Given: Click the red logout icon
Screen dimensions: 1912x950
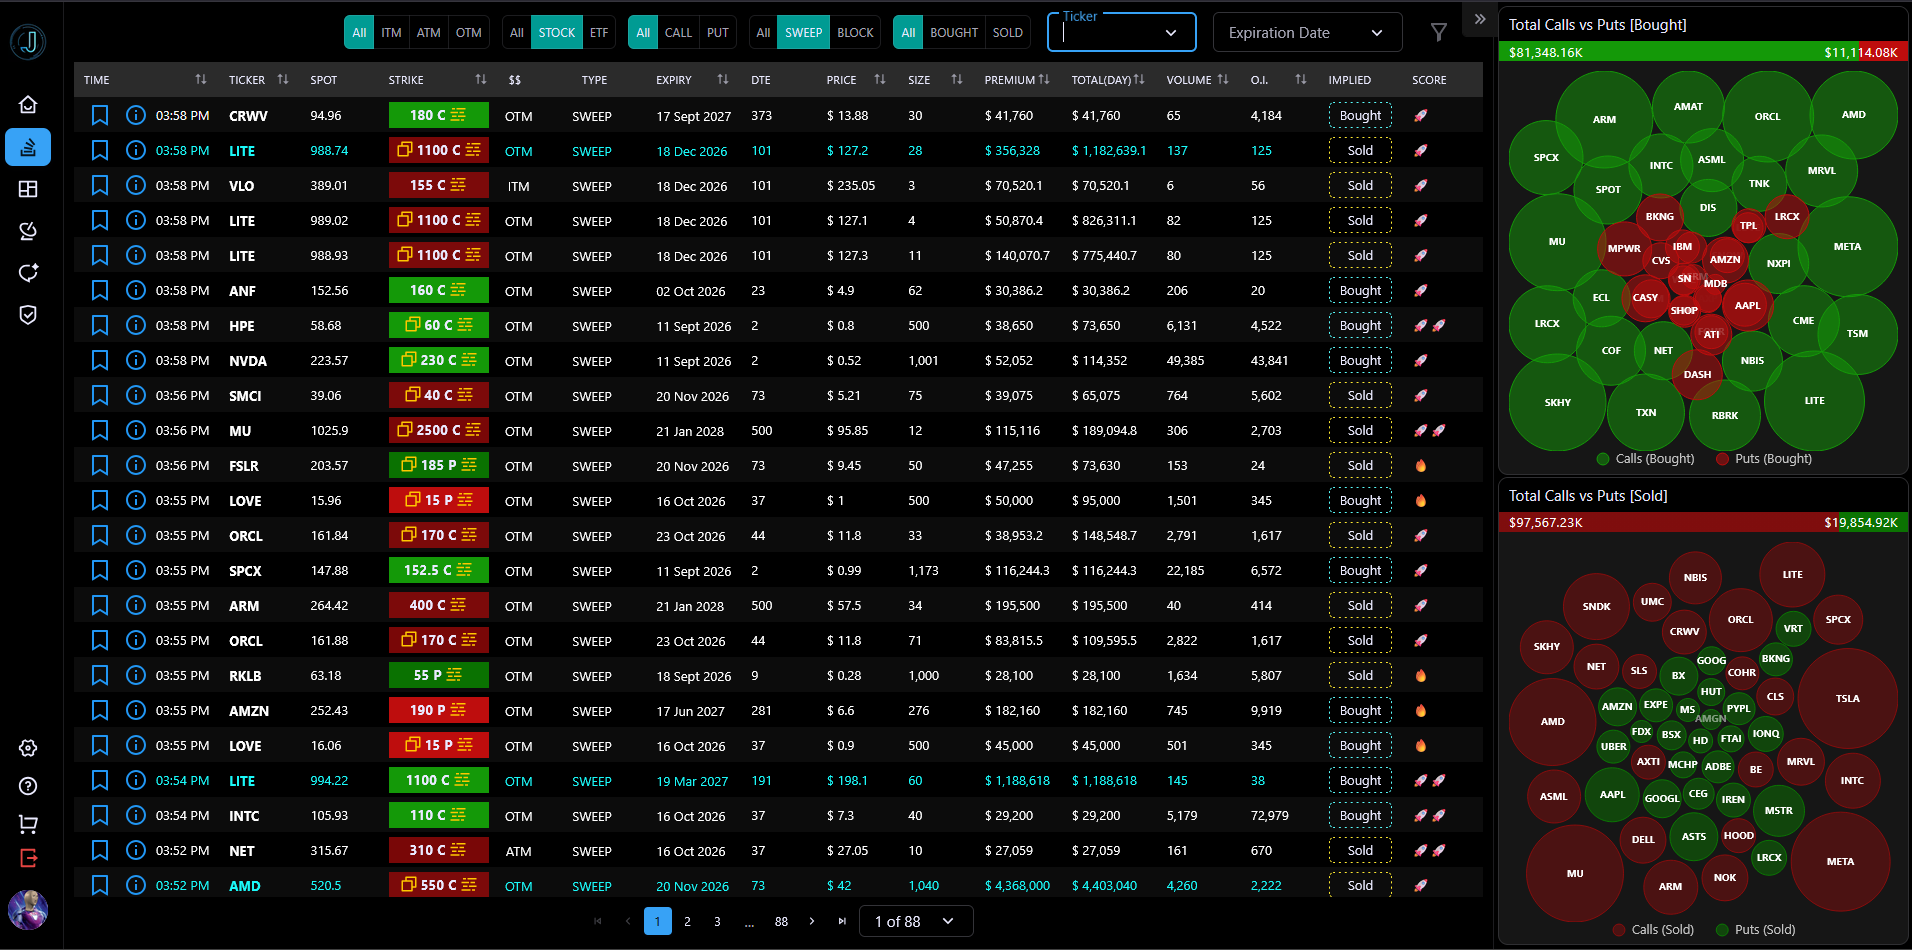Looking at the screenshot, I should coord(28,858).
